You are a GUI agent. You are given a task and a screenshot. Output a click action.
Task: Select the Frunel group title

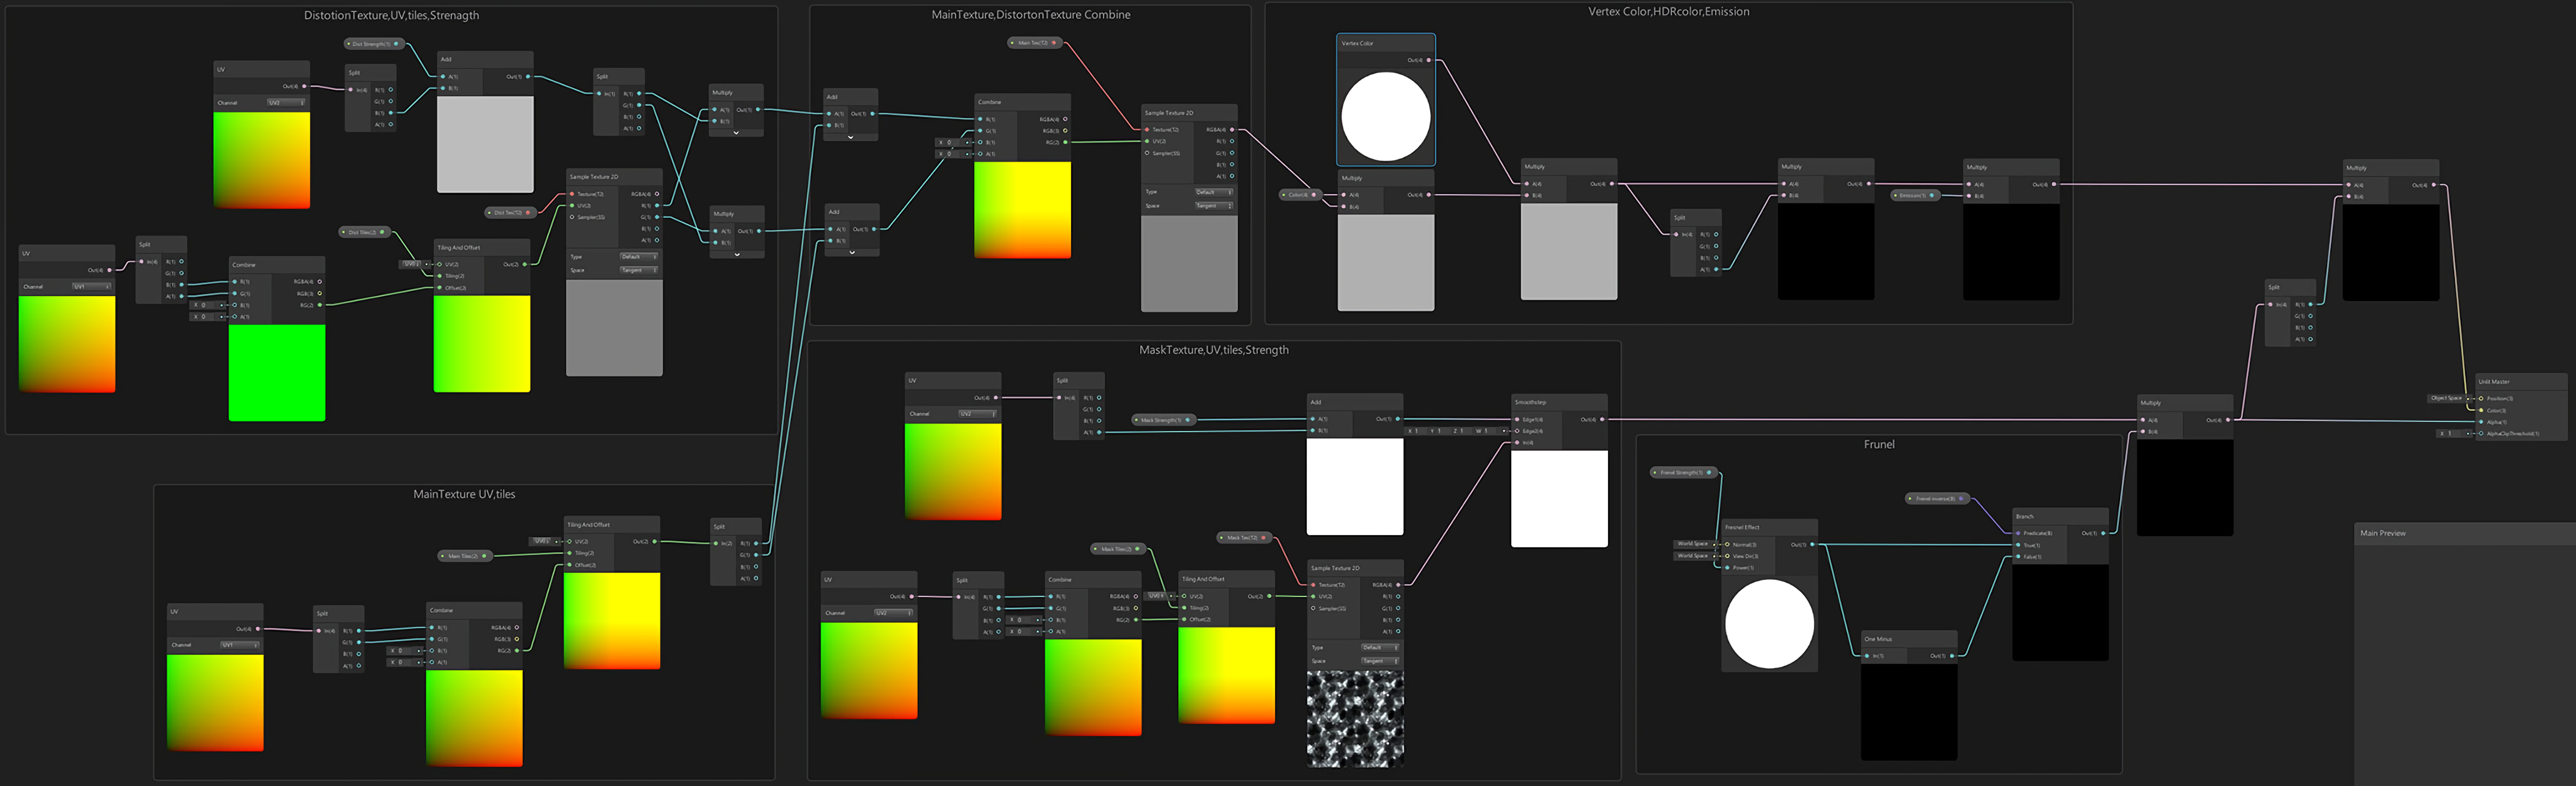(x=1878, y=445)
